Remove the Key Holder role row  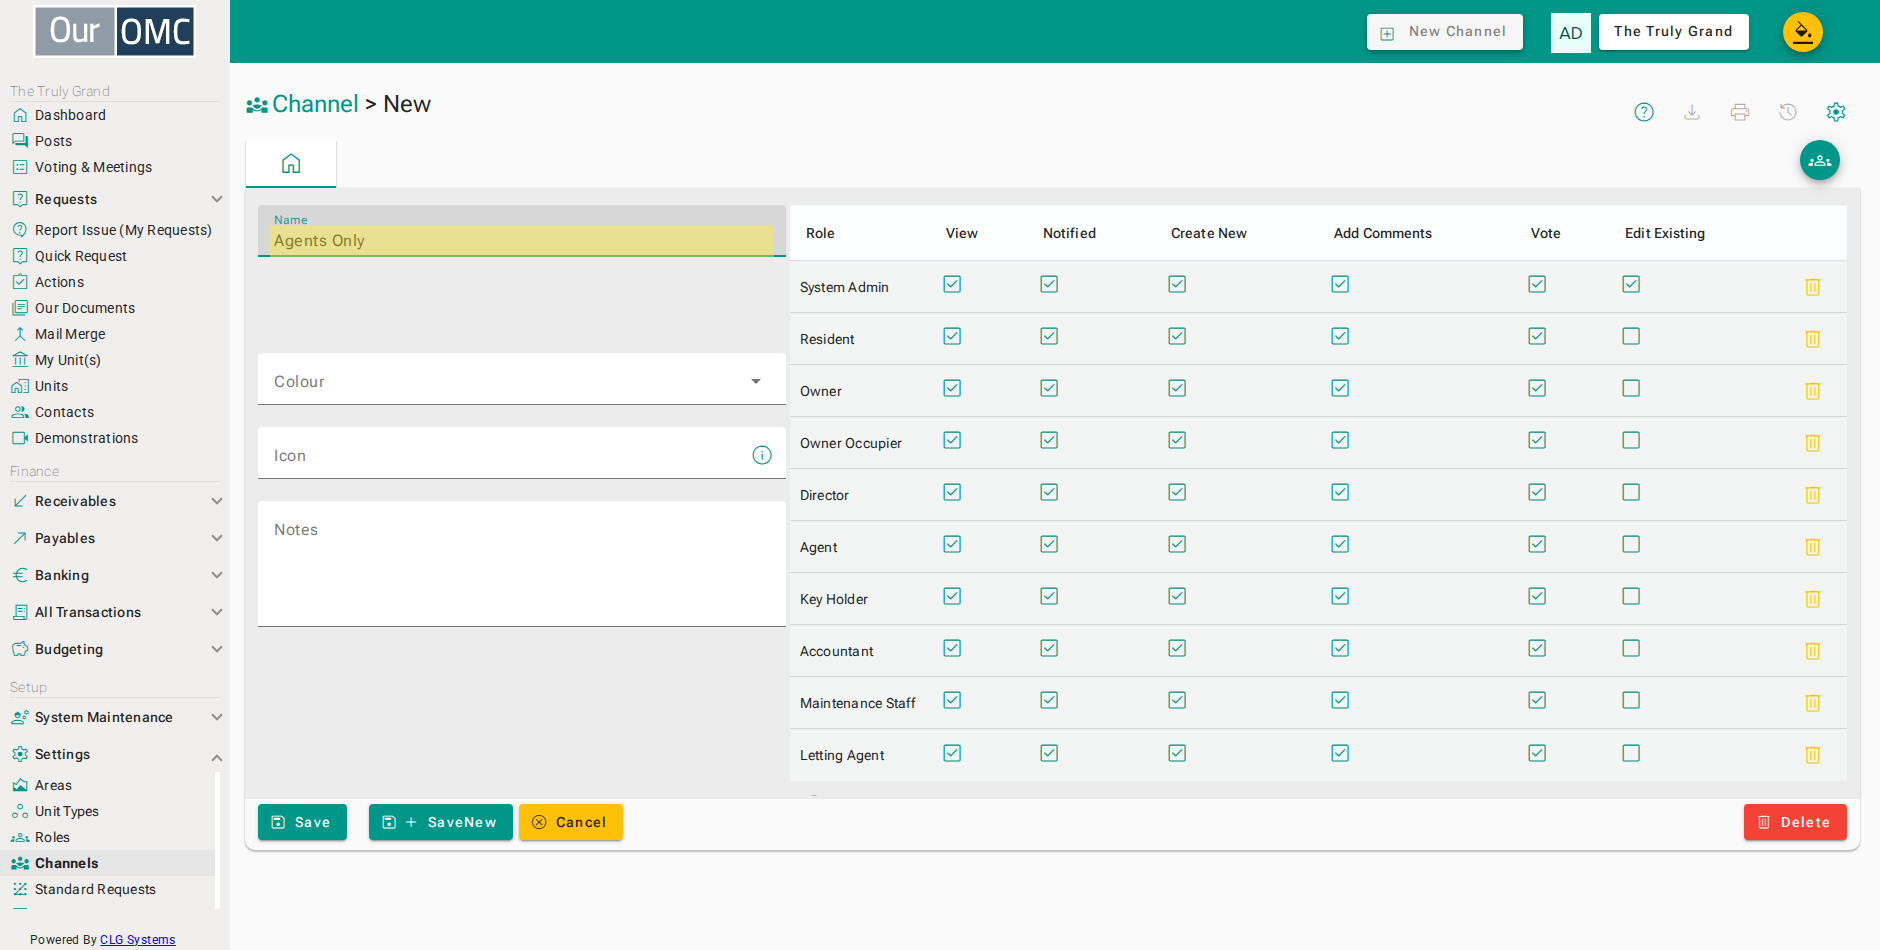point(1812,599)
